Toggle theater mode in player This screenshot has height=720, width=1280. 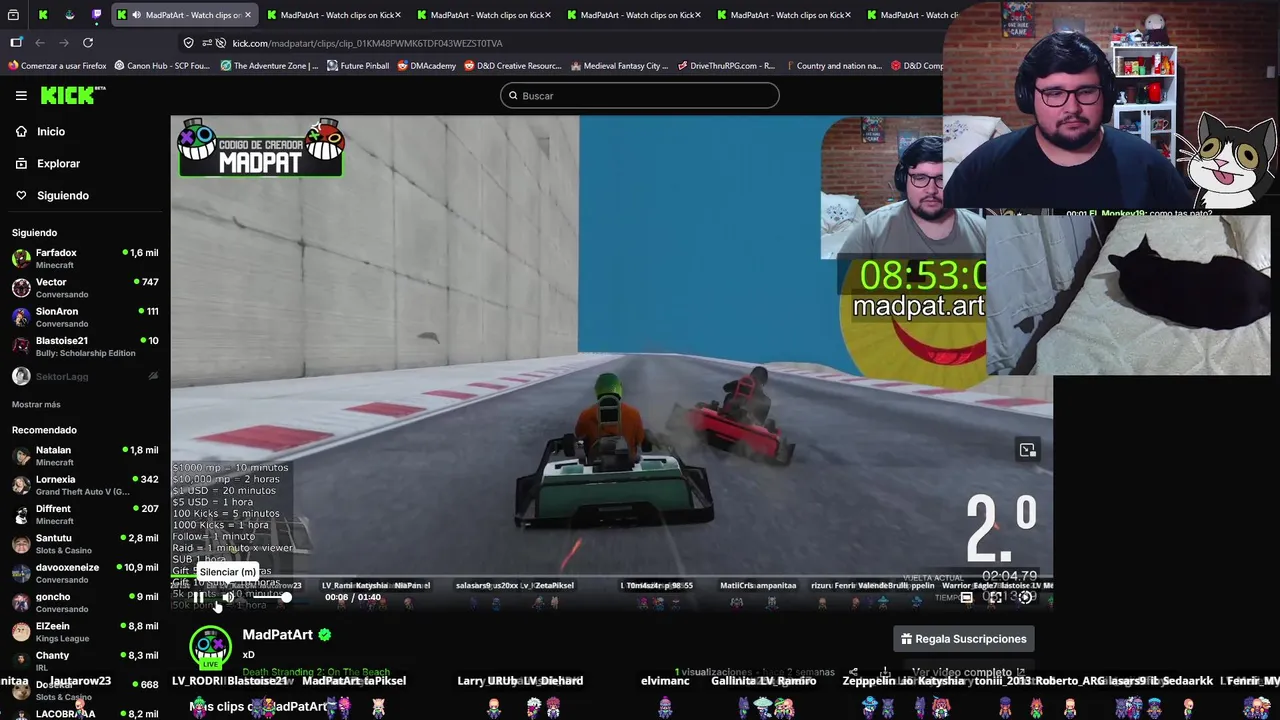click(x=966, y=597)
